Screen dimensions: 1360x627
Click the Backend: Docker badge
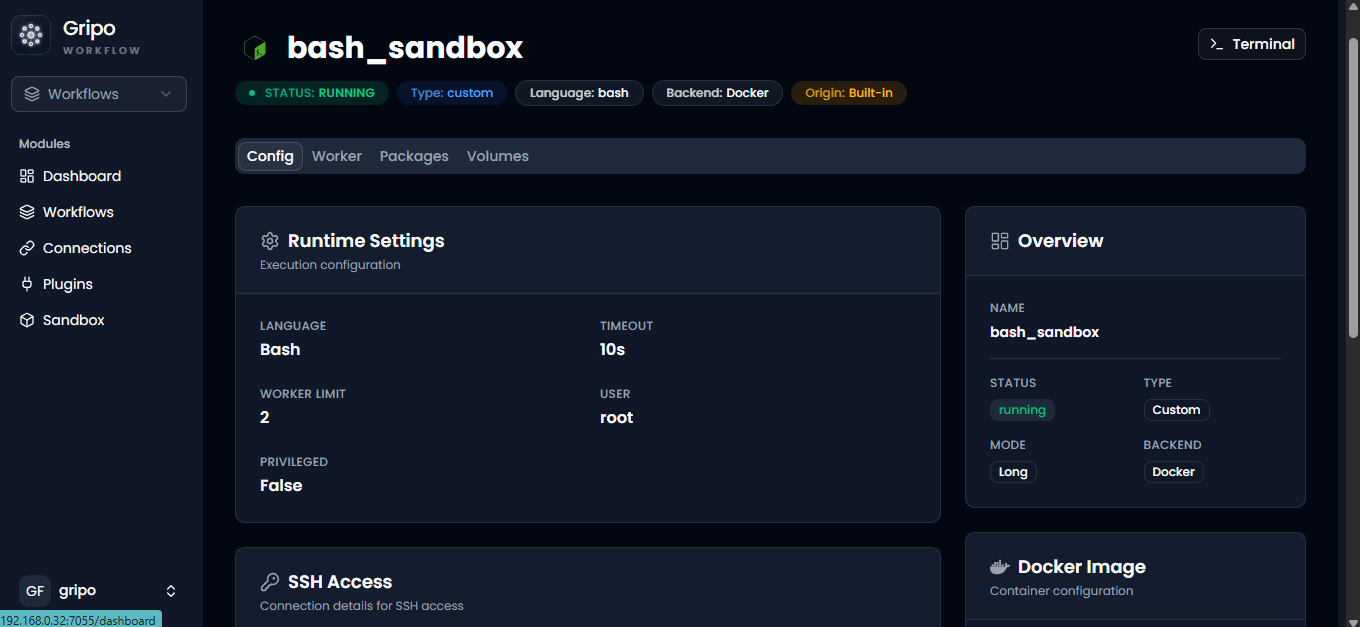click(717, 93)
